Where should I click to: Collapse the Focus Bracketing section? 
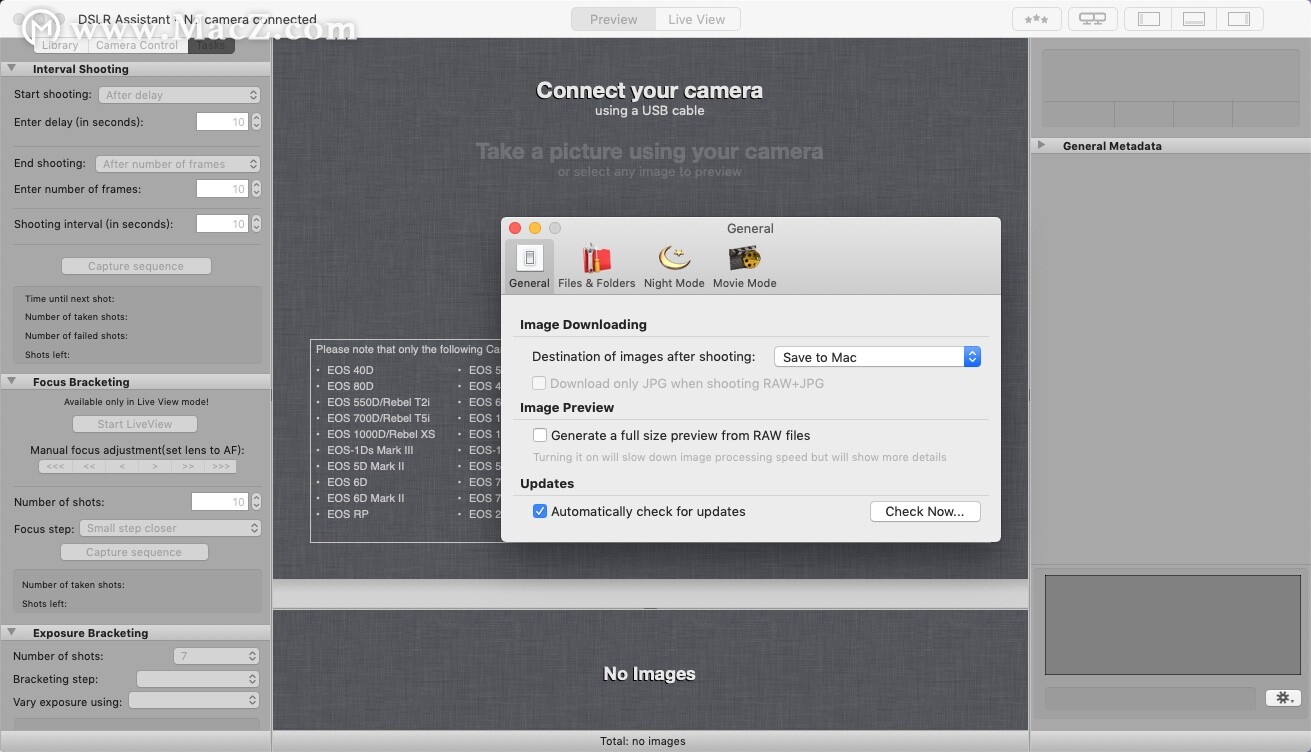11,382
